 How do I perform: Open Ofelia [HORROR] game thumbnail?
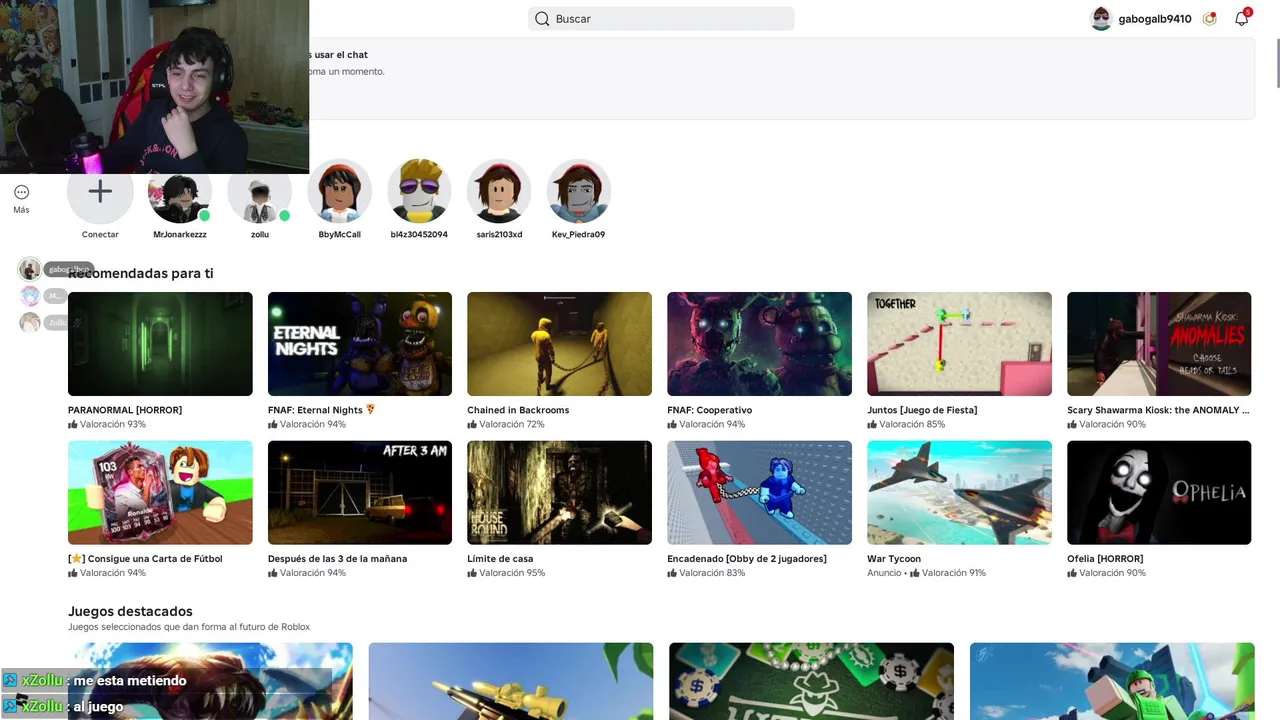coord(1159,493)
